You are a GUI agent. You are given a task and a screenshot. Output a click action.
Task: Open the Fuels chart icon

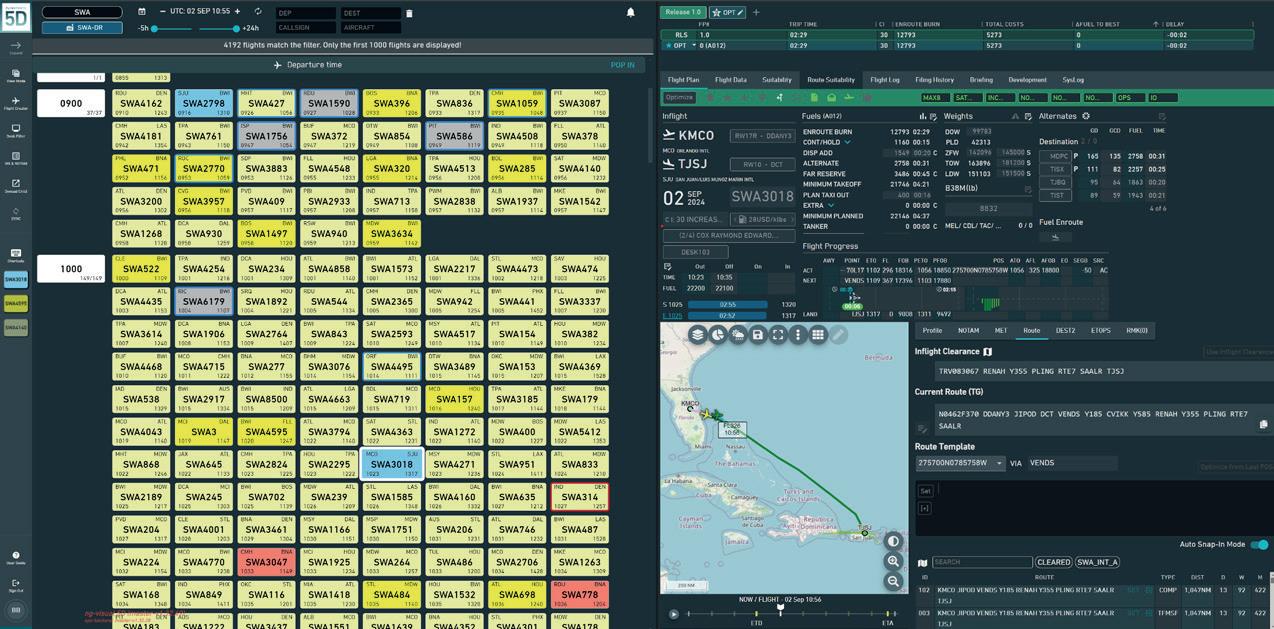(x=923, y=116)
